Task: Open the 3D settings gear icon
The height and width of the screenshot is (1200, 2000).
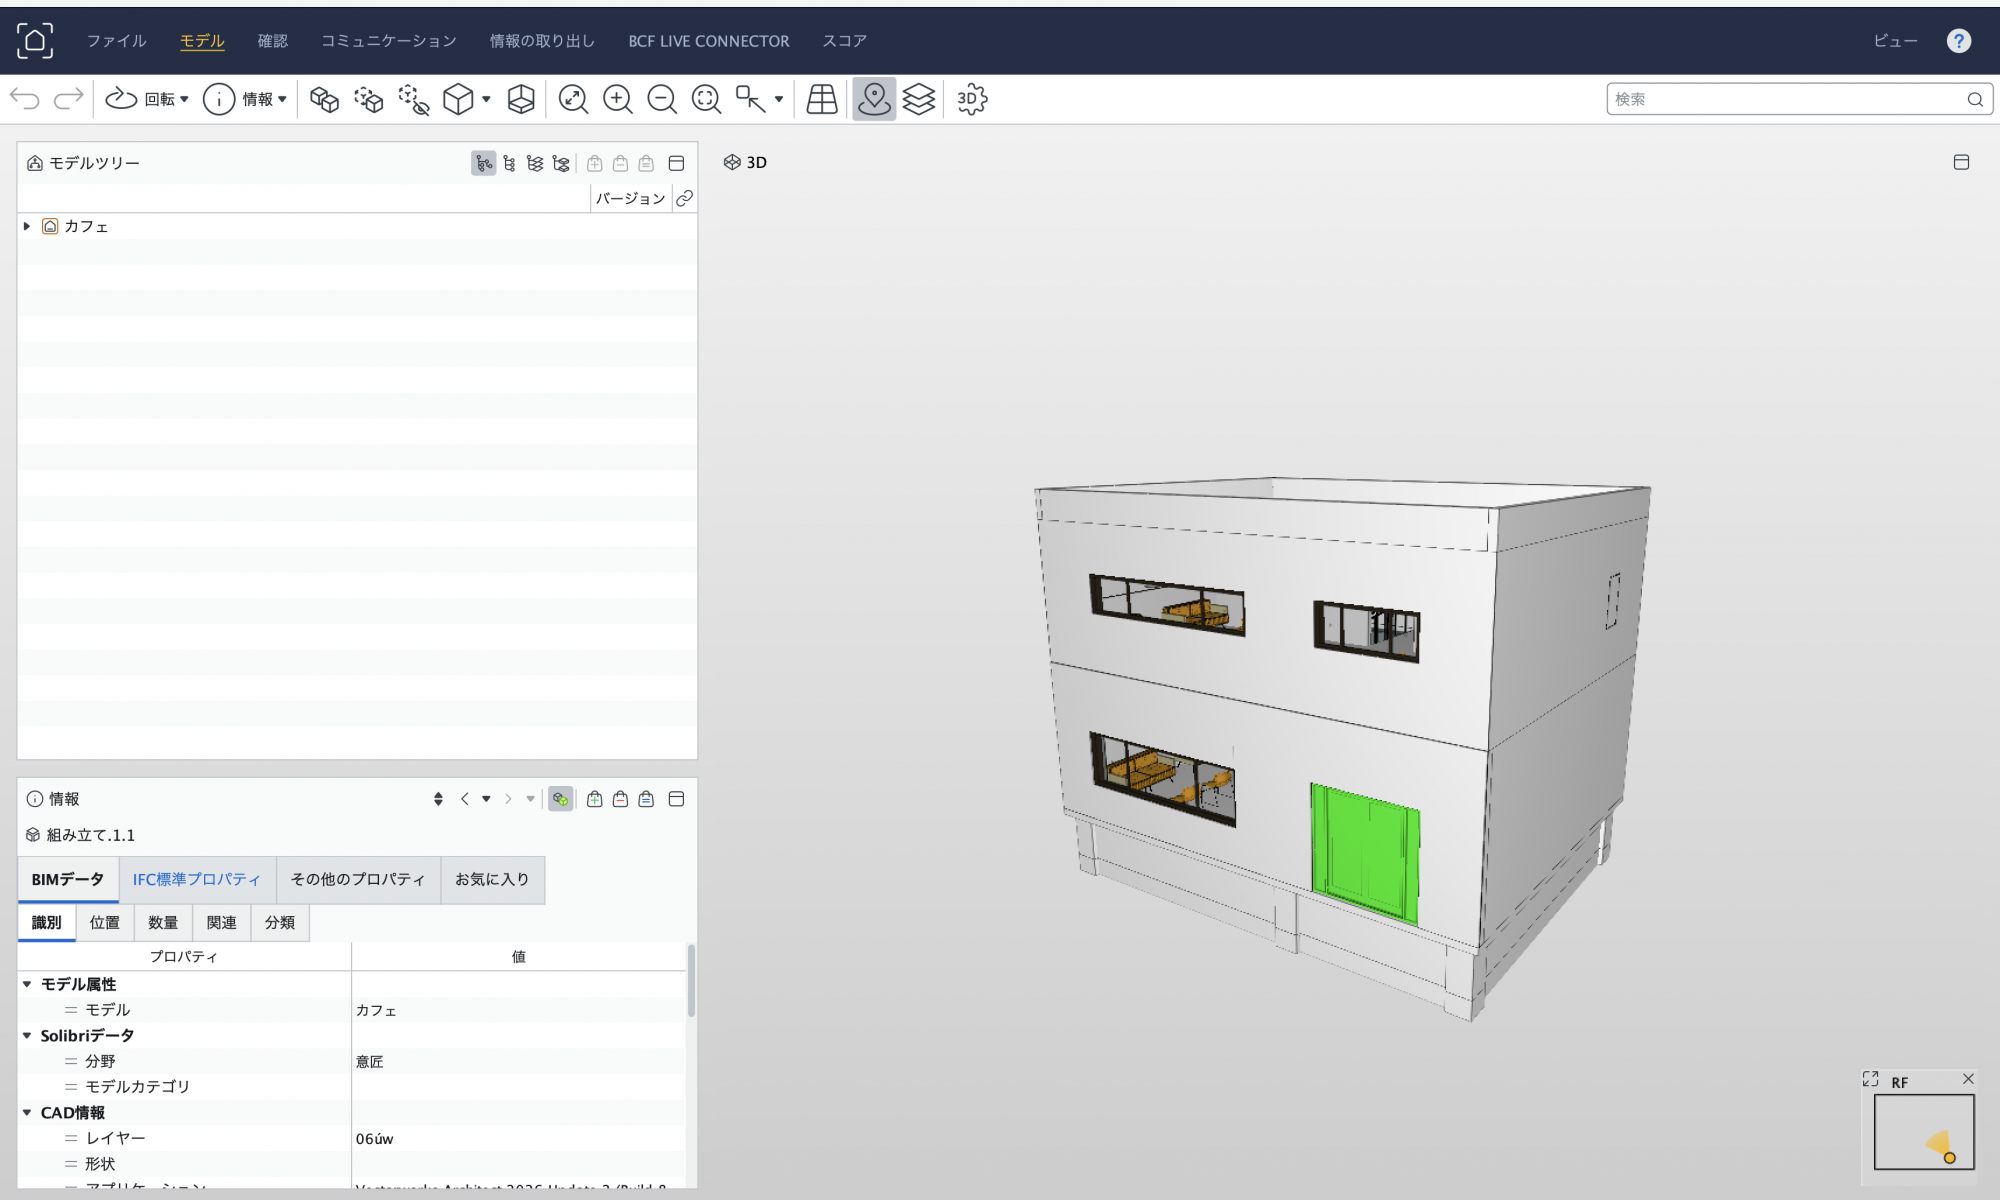Action: pos(971,99)
